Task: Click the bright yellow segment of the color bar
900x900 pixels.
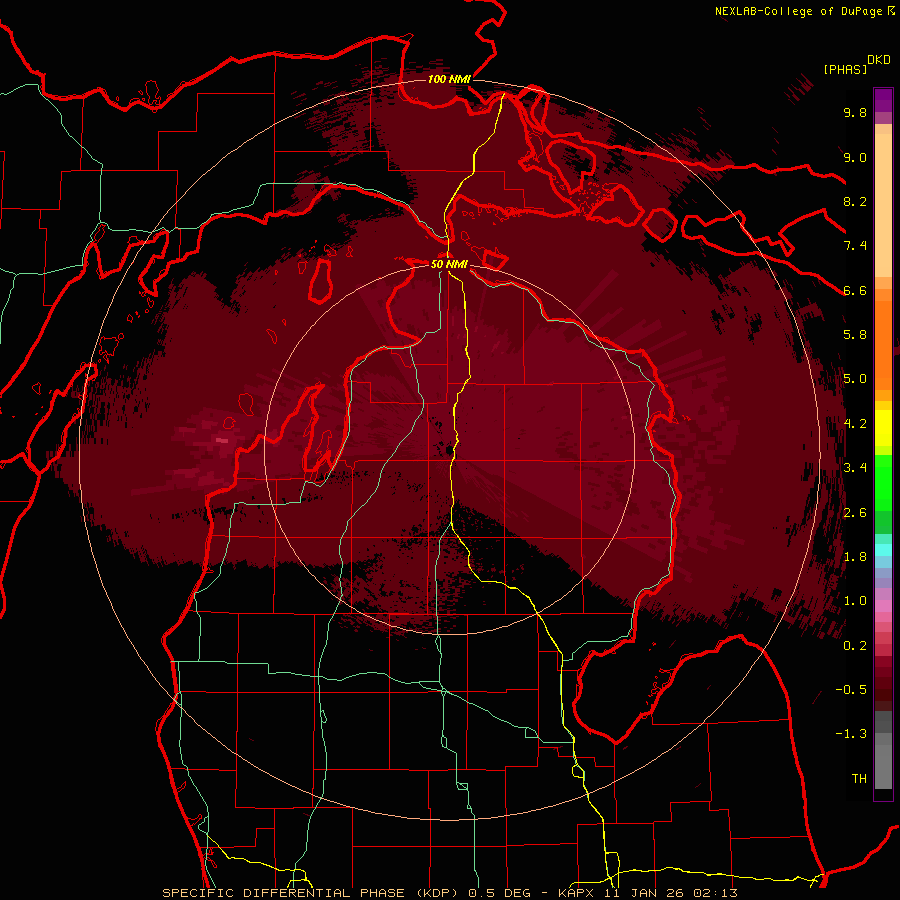Action: (x=883, y=428)
